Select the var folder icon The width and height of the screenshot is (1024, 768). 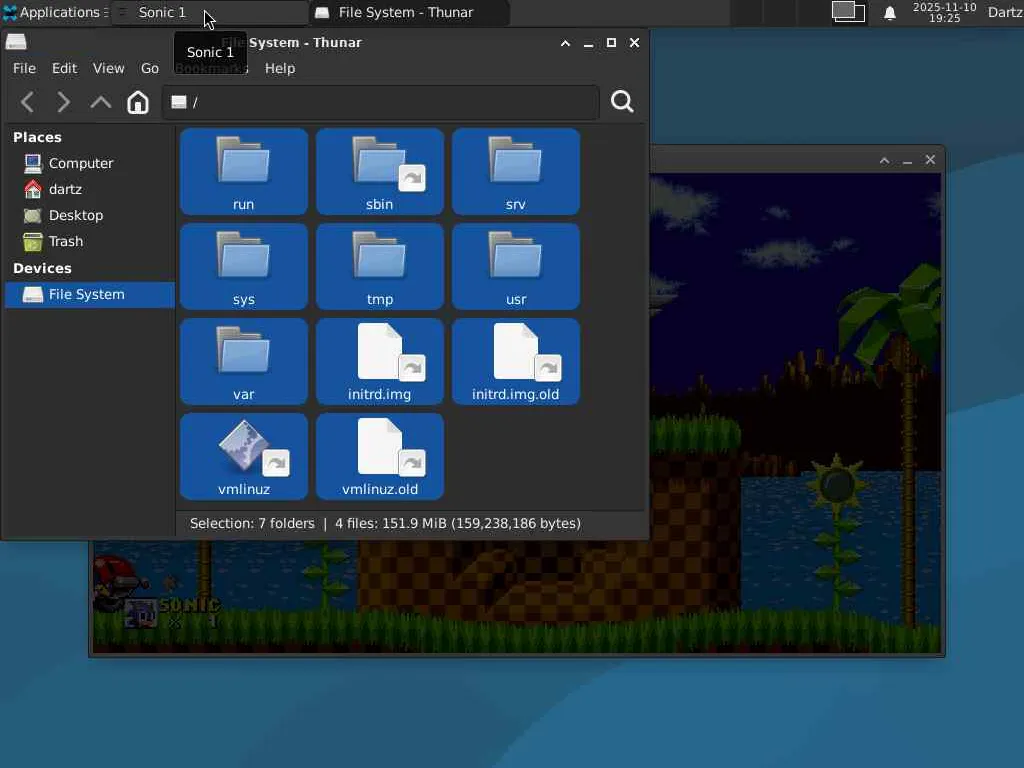pos(244,351)
